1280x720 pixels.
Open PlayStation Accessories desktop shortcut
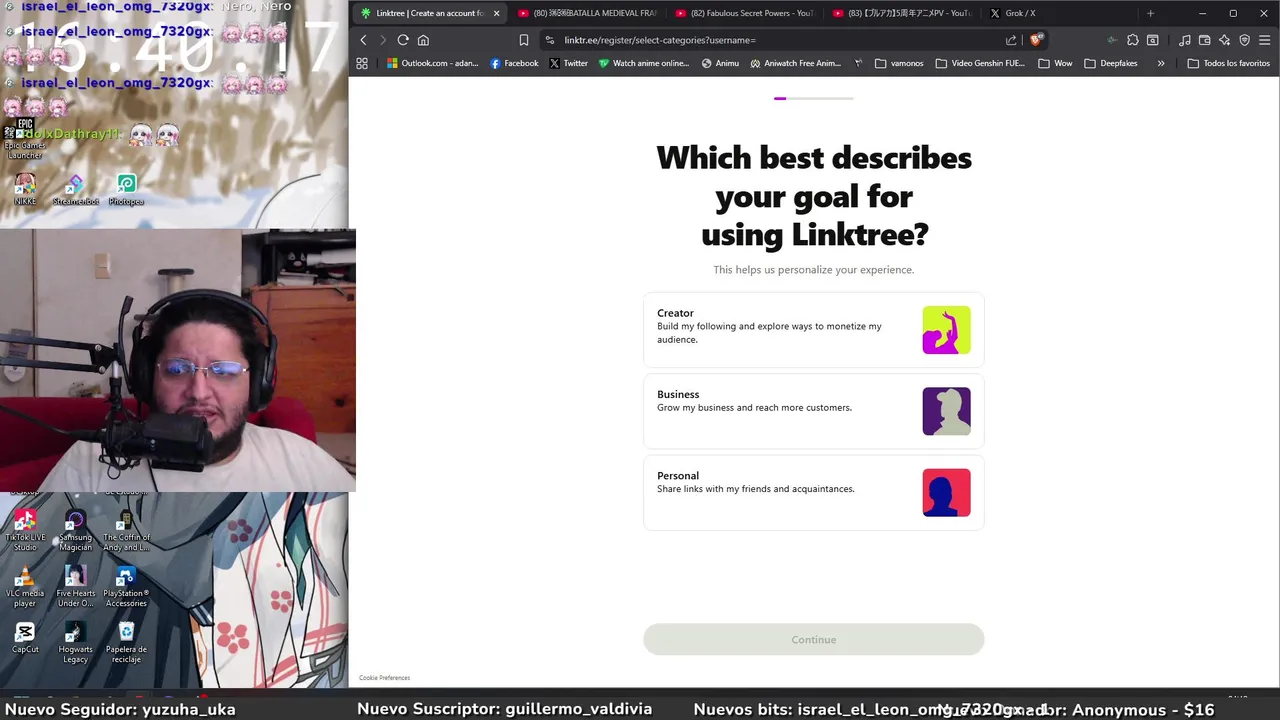126,586
